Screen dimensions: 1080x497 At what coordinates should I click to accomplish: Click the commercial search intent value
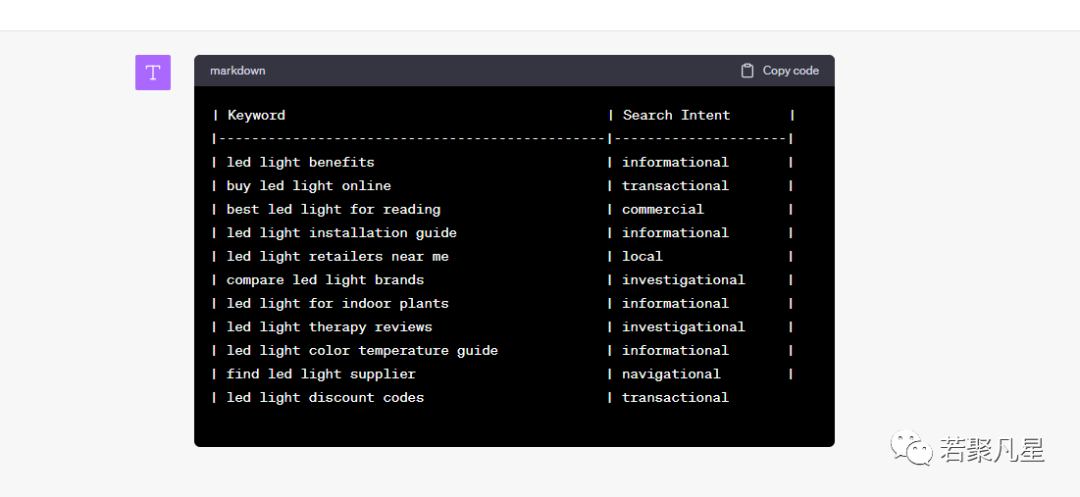(663, 209)
